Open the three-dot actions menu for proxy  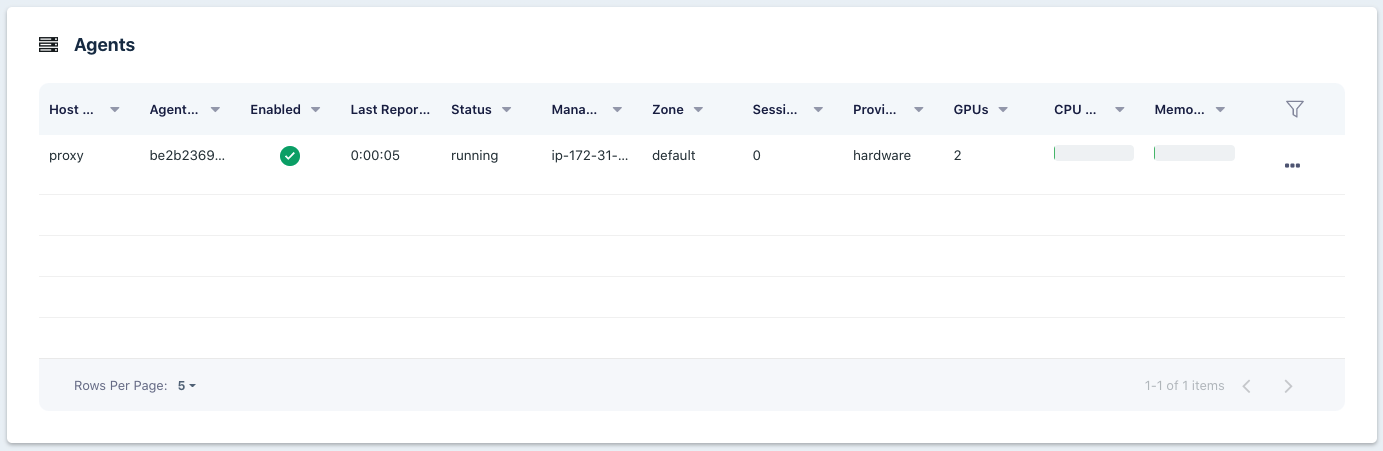tap(1292, 166)
